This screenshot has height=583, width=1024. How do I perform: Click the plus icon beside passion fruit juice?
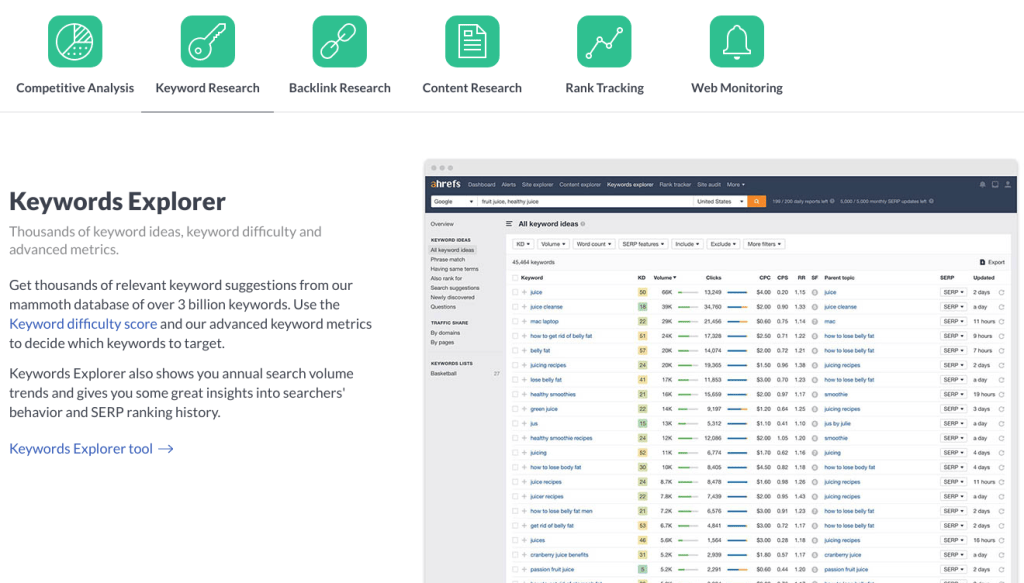point(524,569)
